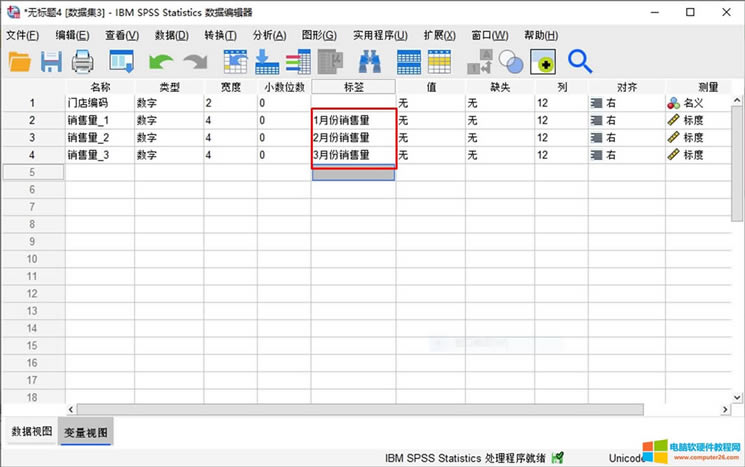This screenshot has height=467, width=745.
Task: Open Find using the binoculars icon
Action: point(370,62)
